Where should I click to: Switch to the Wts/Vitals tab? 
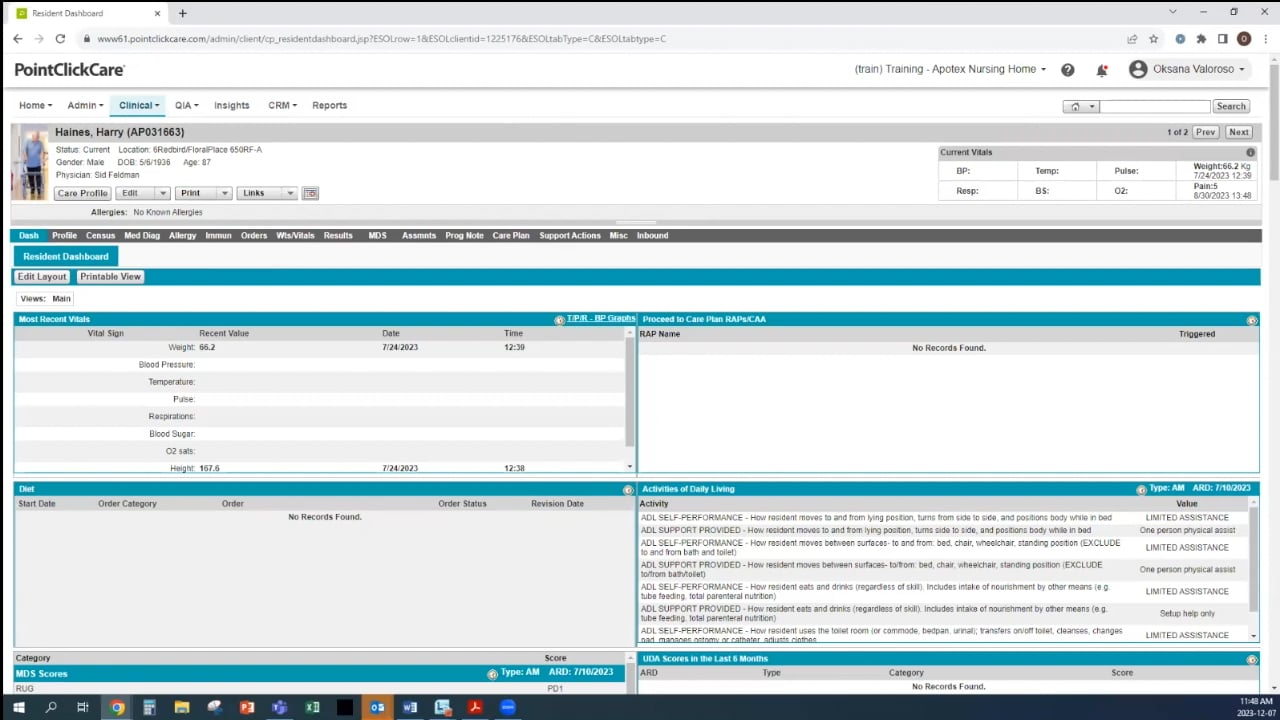295,236
